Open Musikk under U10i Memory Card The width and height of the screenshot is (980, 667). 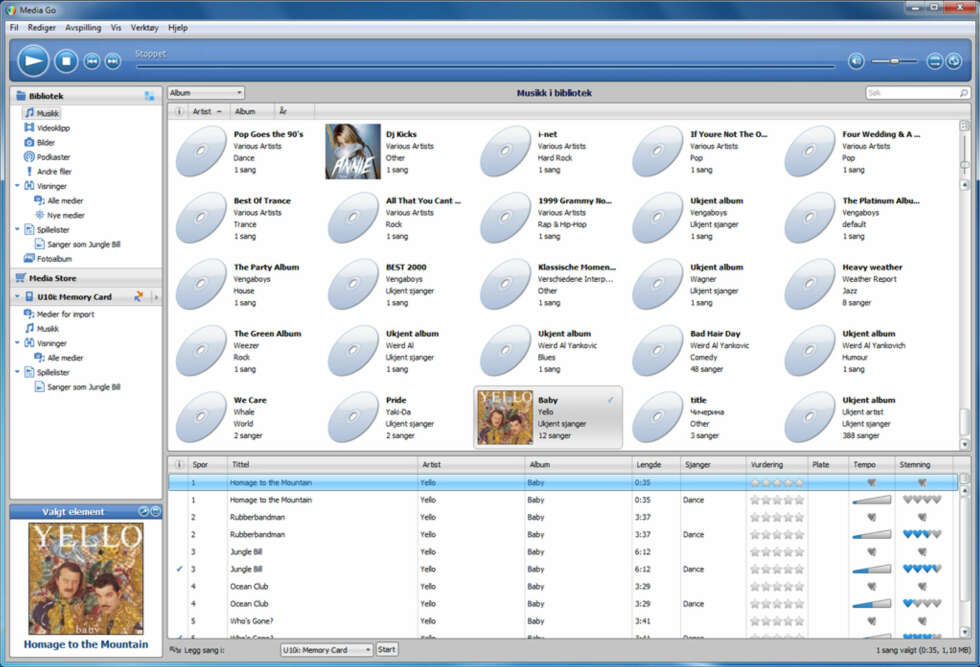click(41, 329)
